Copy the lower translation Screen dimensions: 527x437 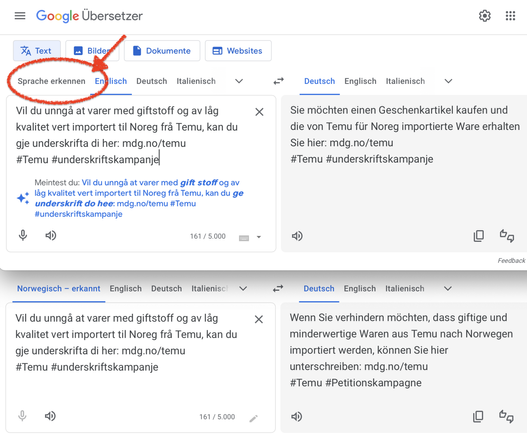tap(478, 417)
